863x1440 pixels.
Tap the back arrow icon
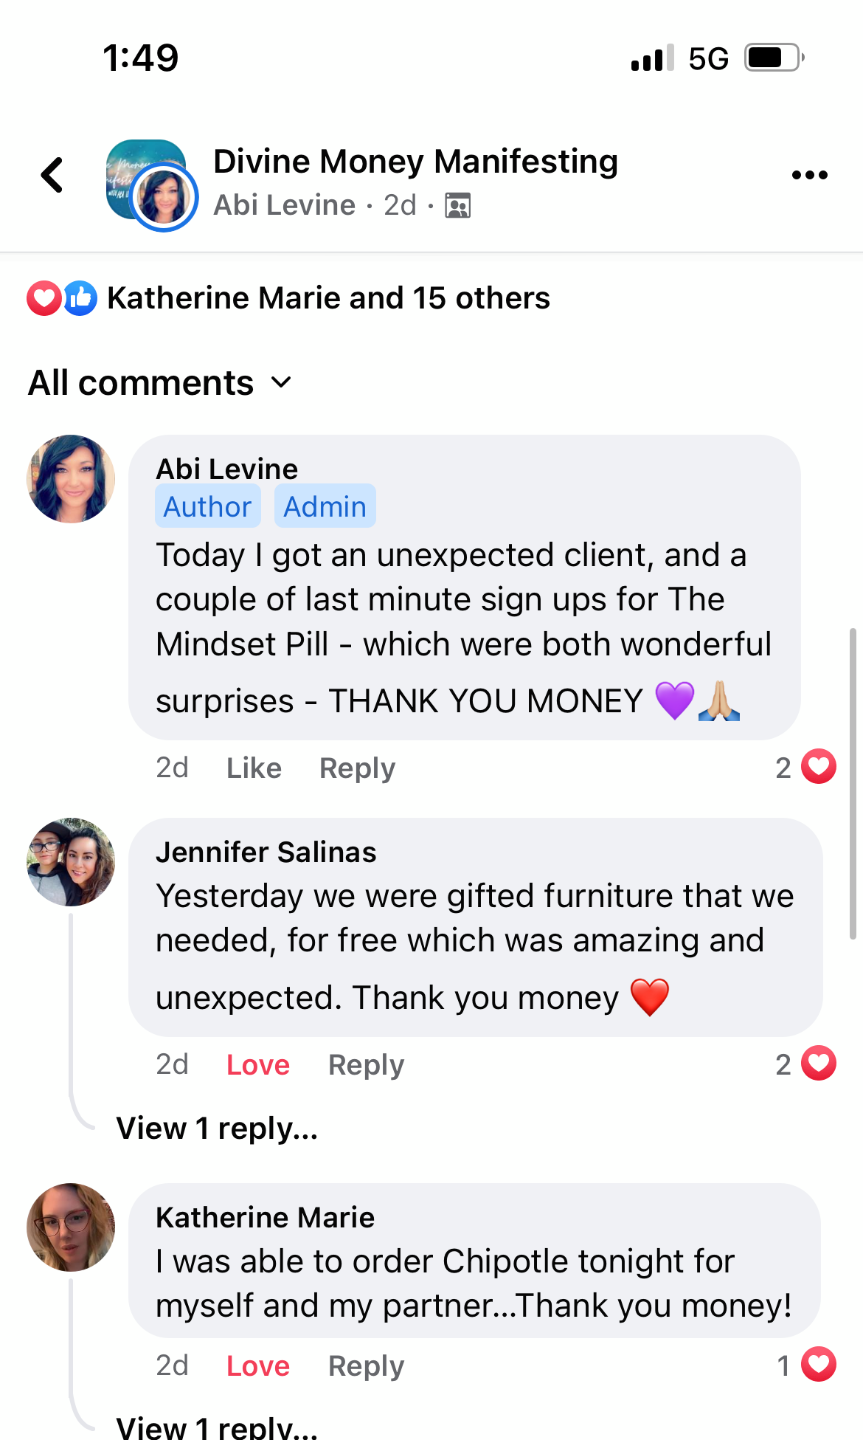click(52, 175)
